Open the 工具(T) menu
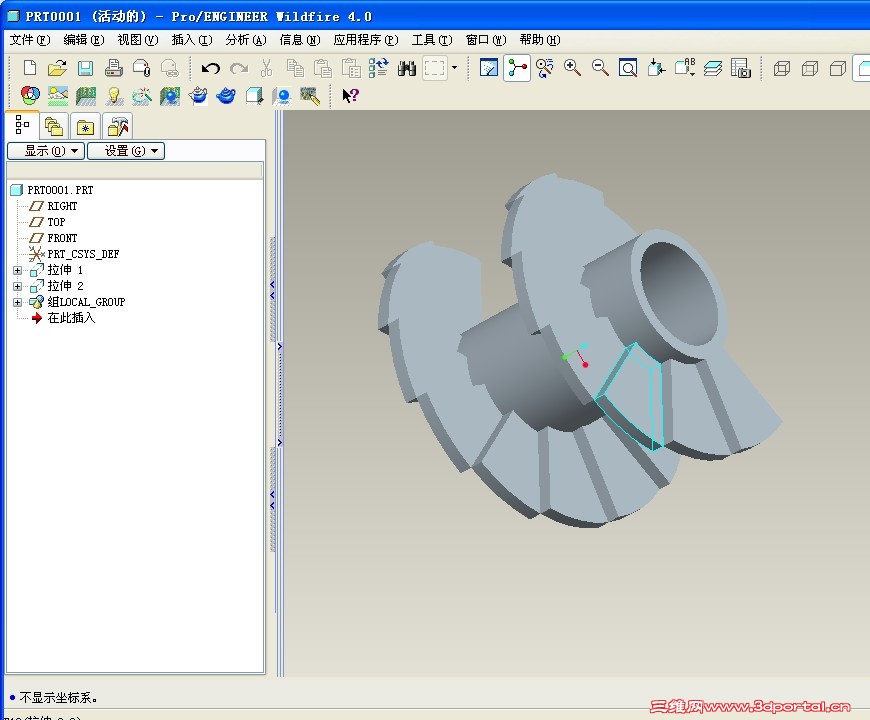This screenshot has width=870, height=720. tap(432, 40)
